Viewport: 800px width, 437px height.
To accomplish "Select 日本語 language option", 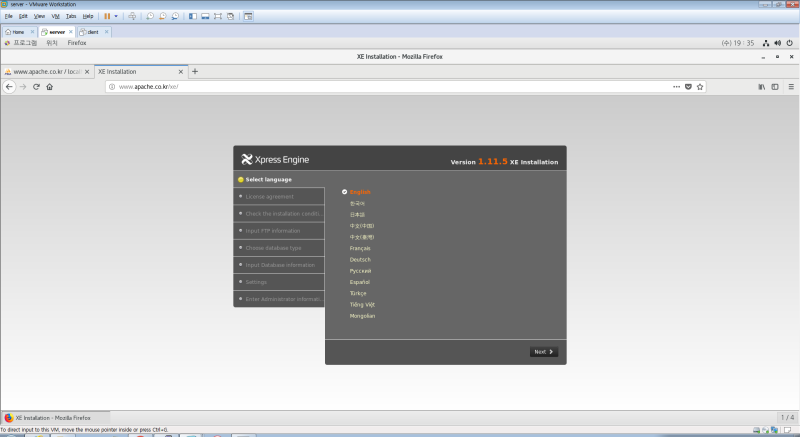I will coord(357,215).
